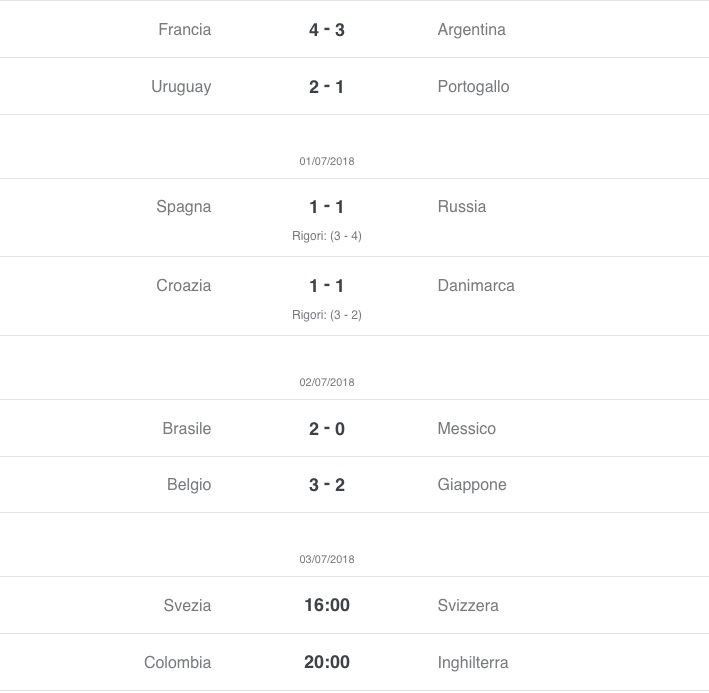Screen dimensions: 709x693
Task: View the Belgio-Giappone 3 - 2 match details
Action: [x=326, y=485]
